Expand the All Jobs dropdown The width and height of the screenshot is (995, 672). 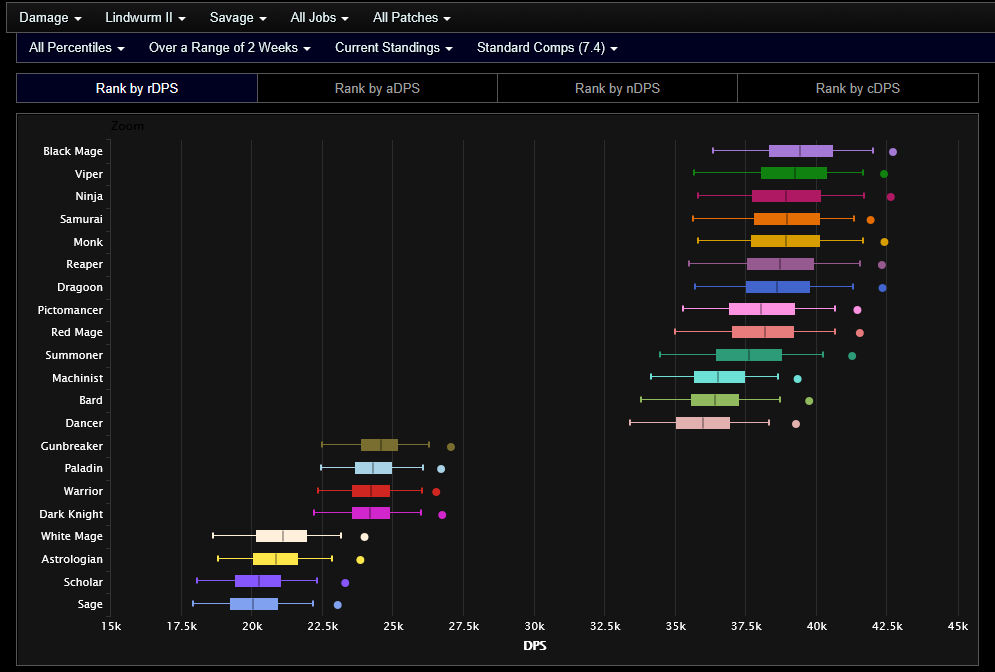(319, 18)
